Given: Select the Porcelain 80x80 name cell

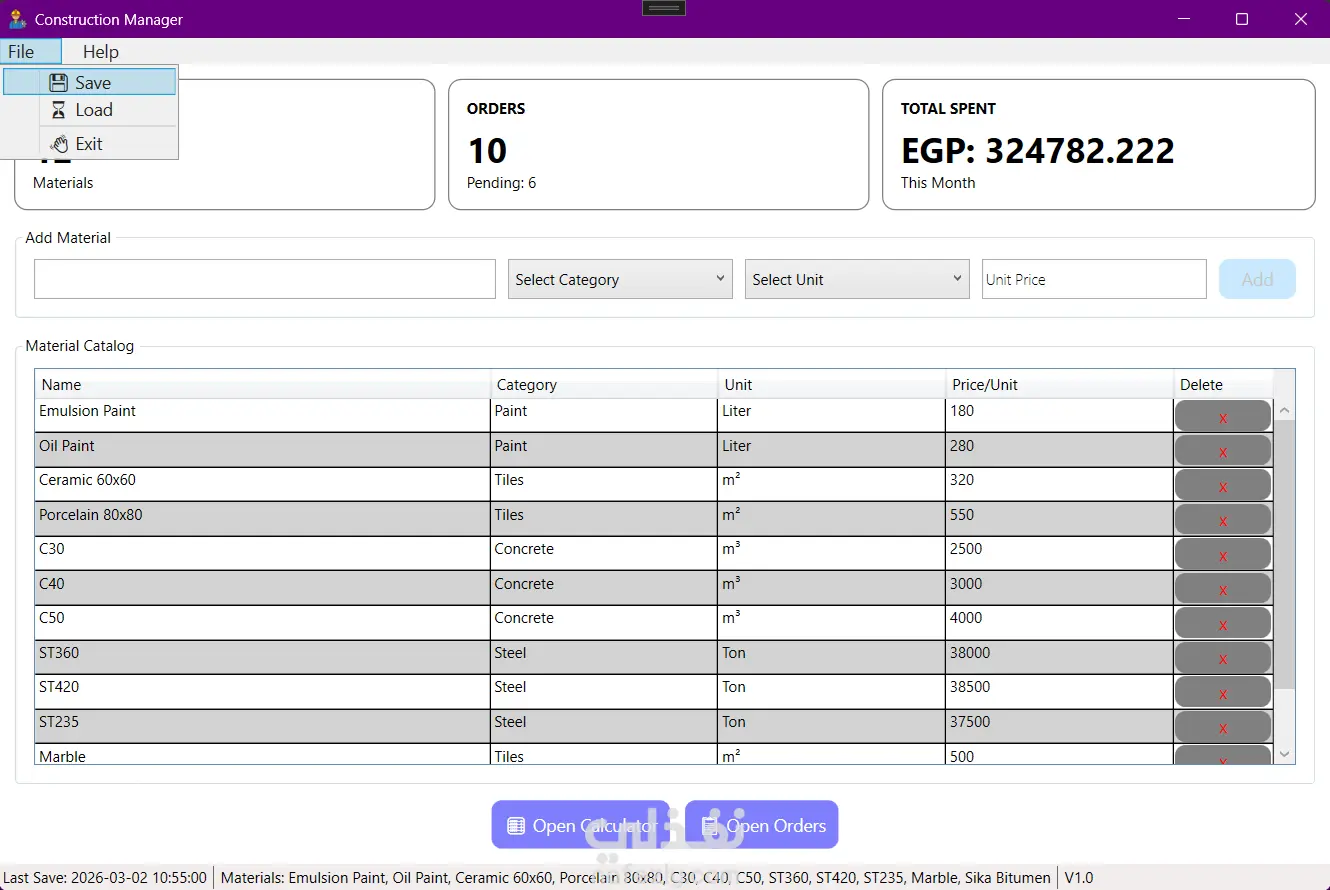Looking at the screenshot, I should coord(263,519).
